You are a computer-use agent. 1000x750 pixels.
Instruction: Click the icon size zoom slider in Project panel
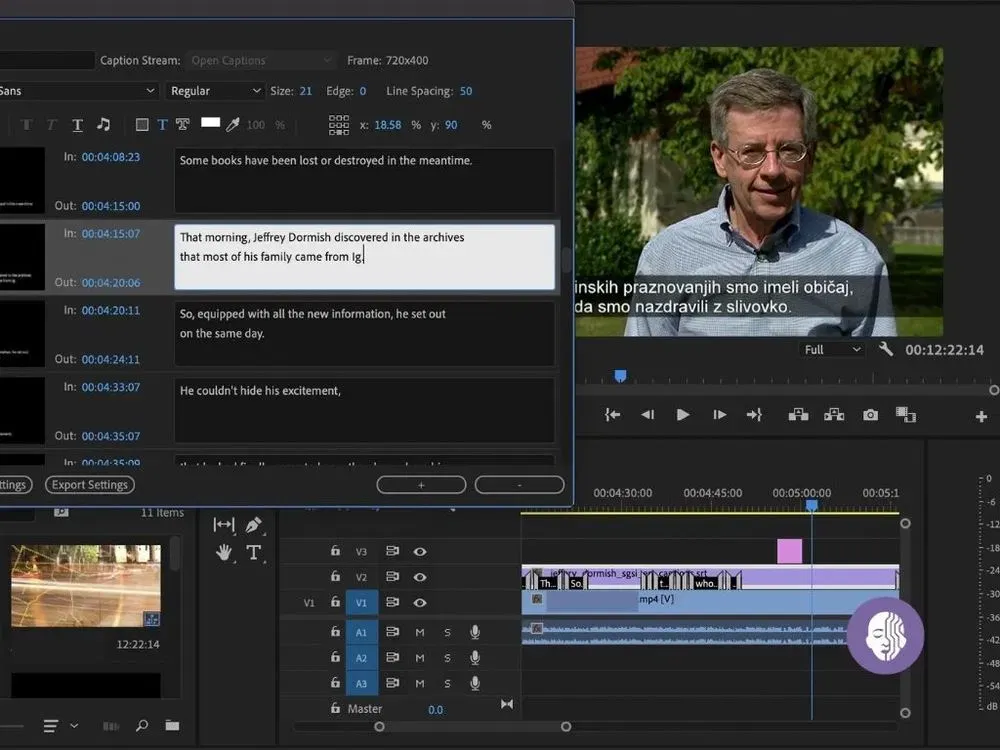click(x=11, y=726)
